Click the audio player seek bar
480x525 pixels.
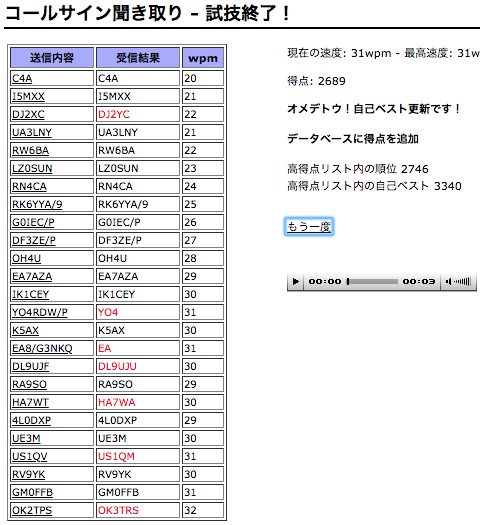coord(372,282)
